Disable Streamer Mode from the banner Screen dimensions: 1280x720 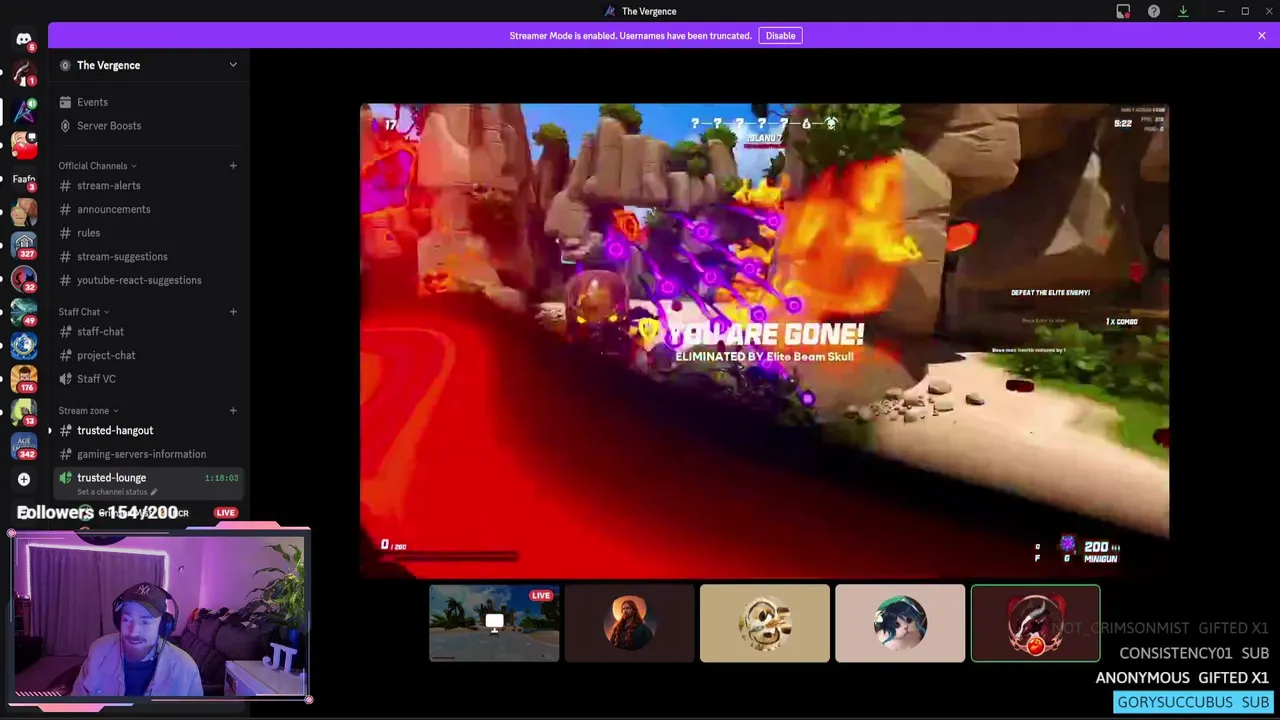[780, 35]
